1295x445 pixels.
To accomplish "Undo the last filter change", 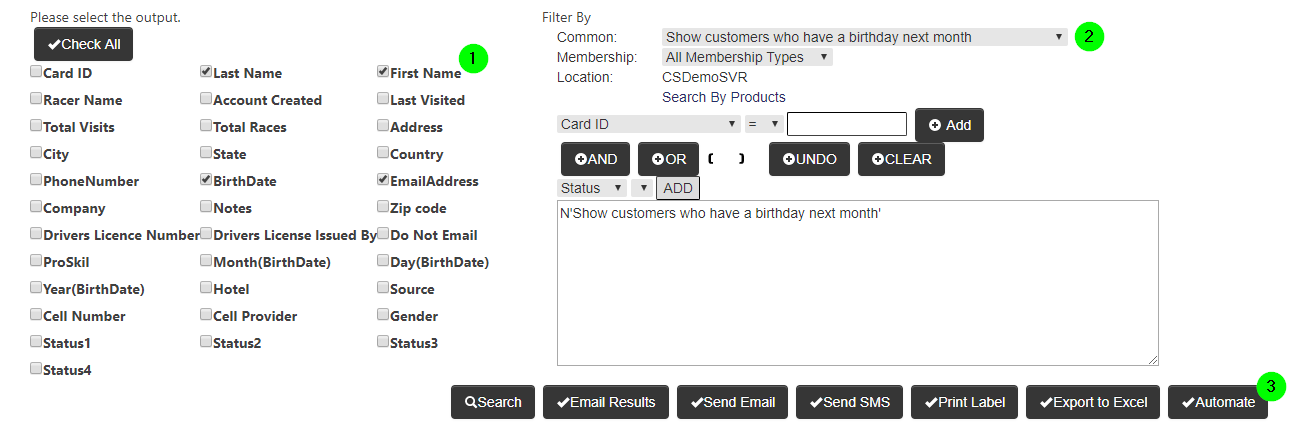I will coord(809,159).
